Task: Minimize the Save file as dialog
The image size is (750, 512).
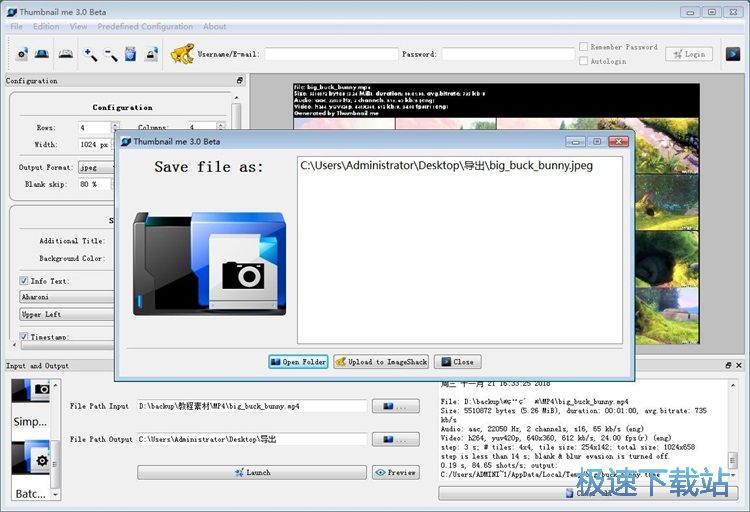Action: [575, 142]
